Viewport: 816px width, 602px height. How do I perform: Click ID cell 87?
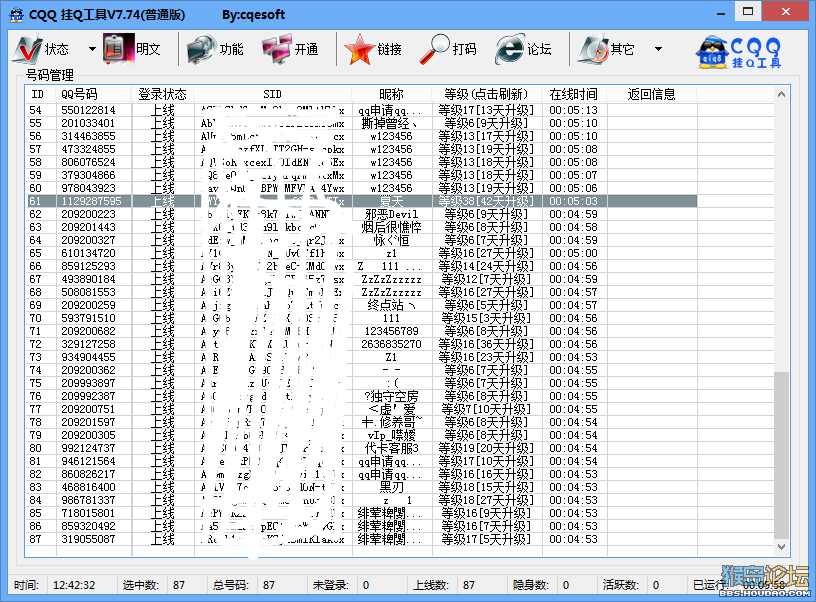(35, 540)
